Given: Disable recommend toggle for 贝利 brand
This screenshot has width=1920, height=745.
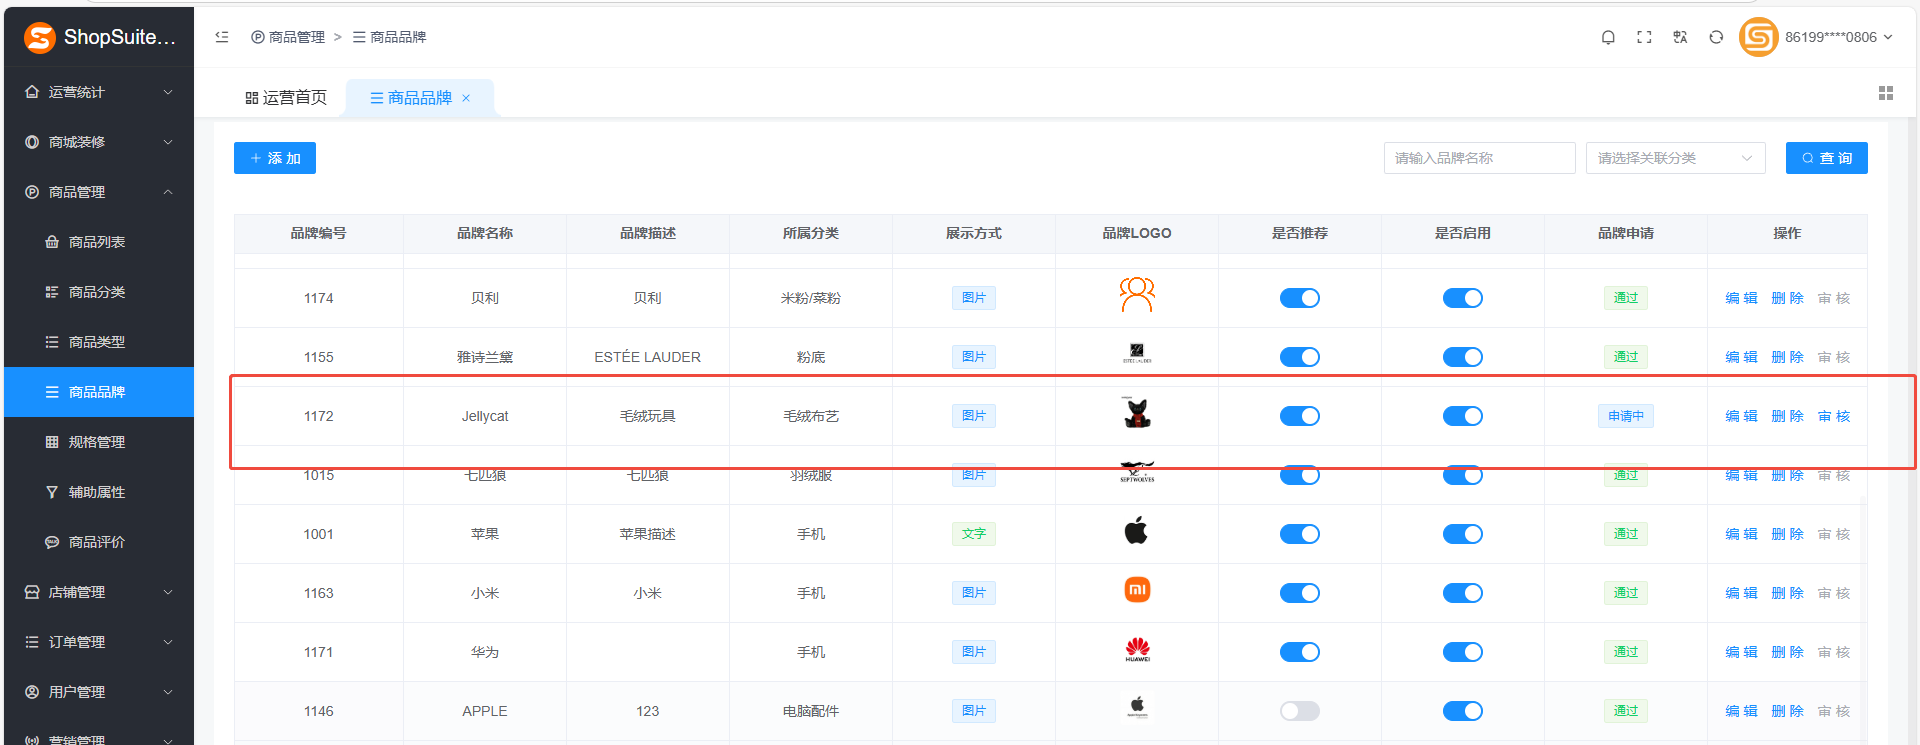Looking at the screenshot, I should pos(1299,298).
